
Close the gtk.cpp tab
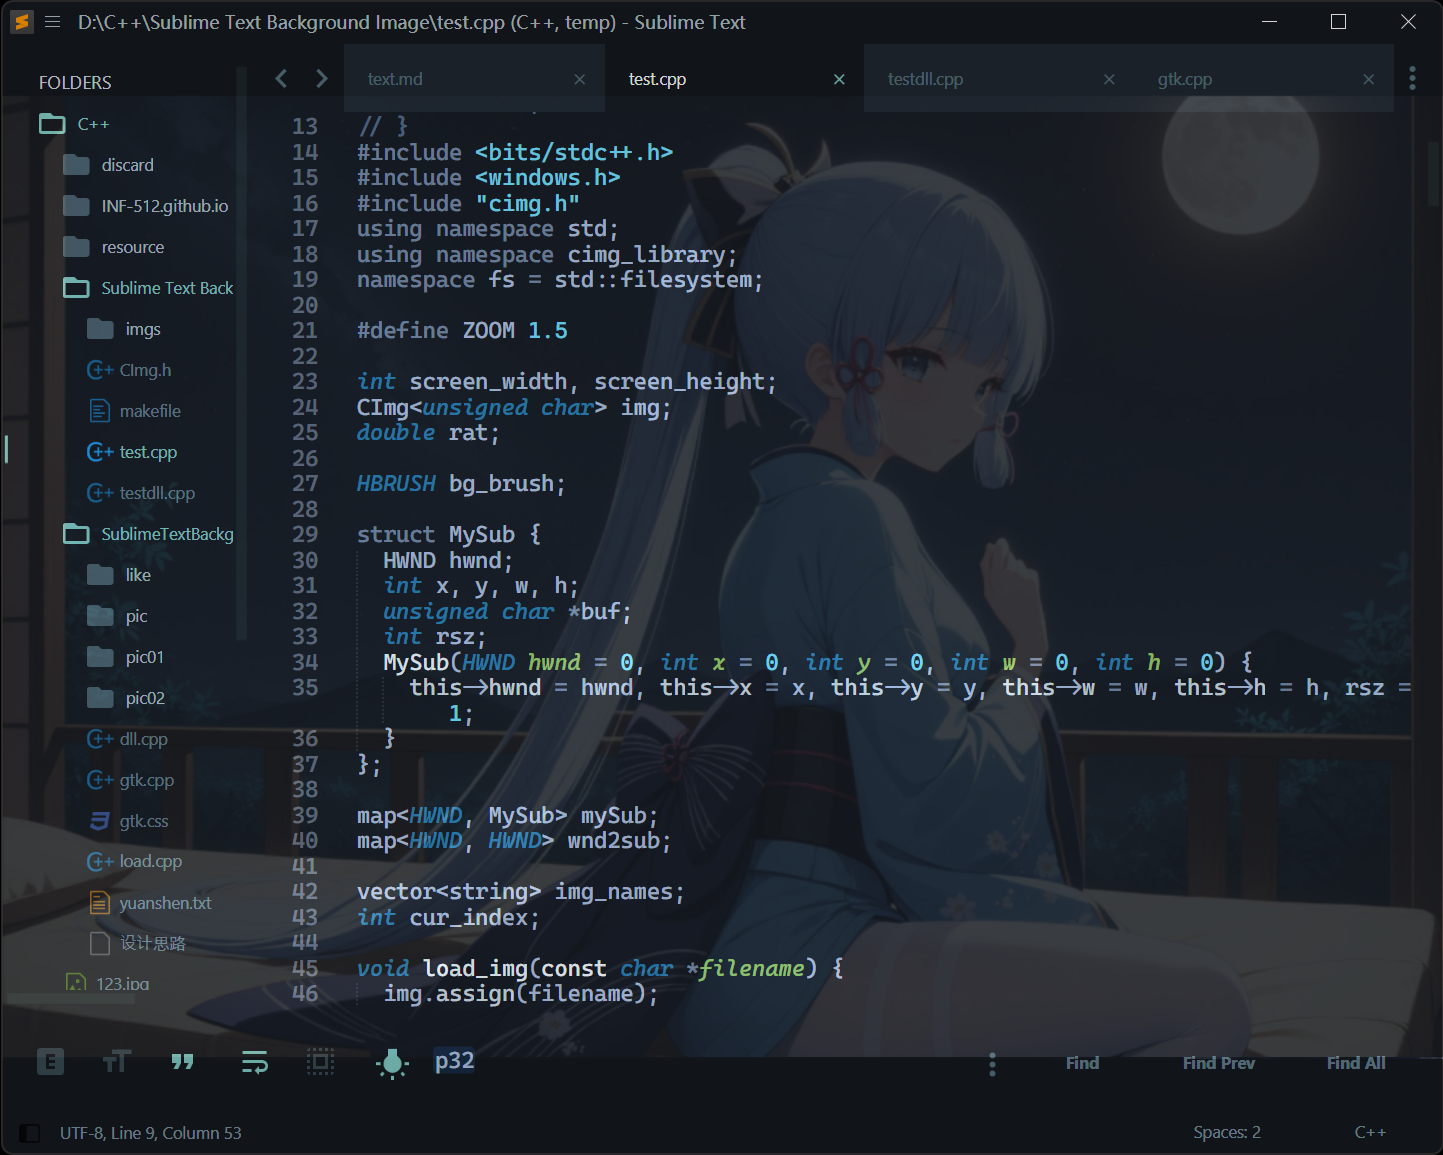1369,79
